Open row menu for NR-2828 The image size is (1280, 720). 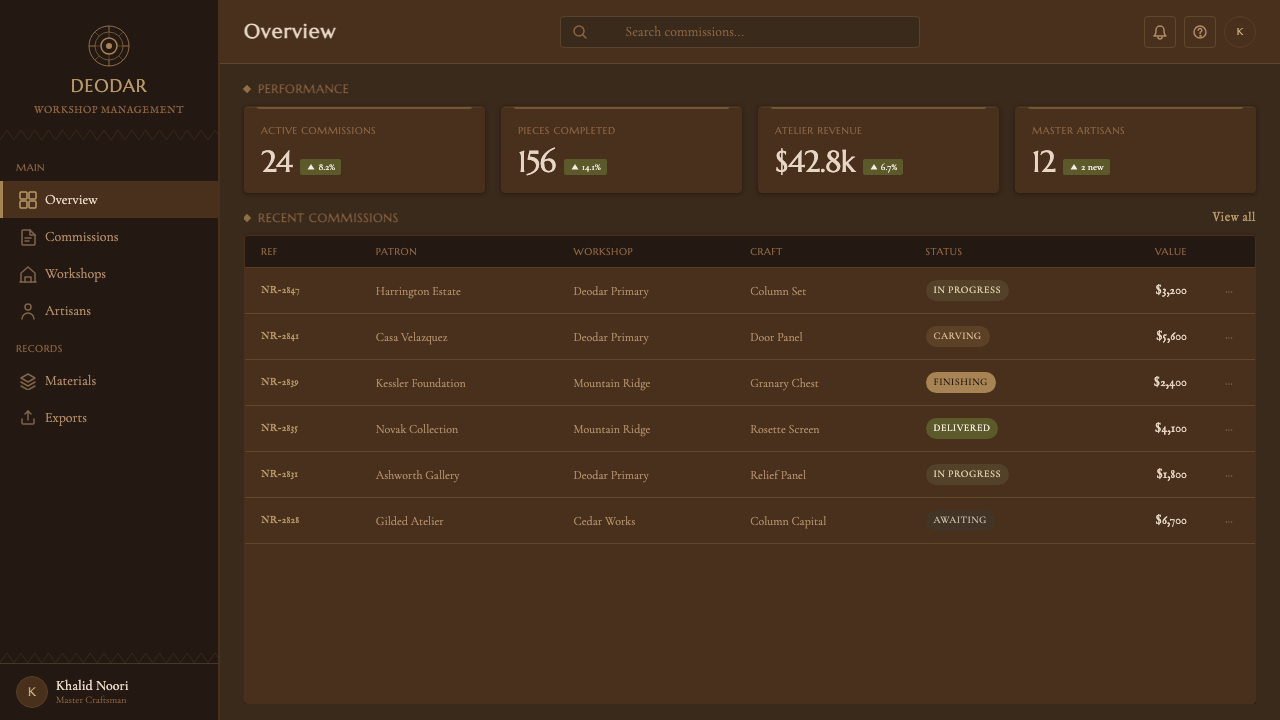pos(1229,521)
